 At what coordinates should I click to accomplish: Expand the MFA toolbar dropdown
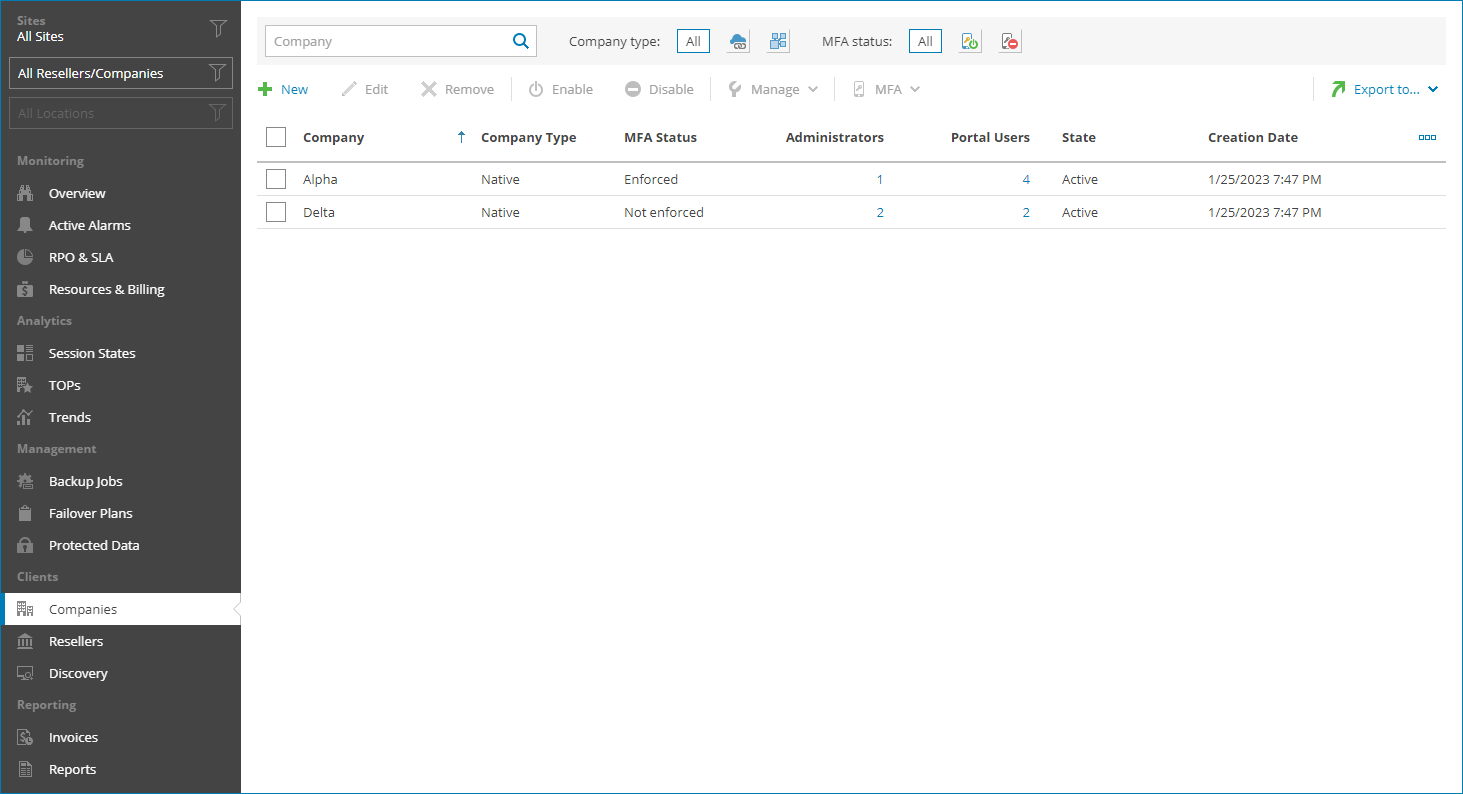point(886,89)
